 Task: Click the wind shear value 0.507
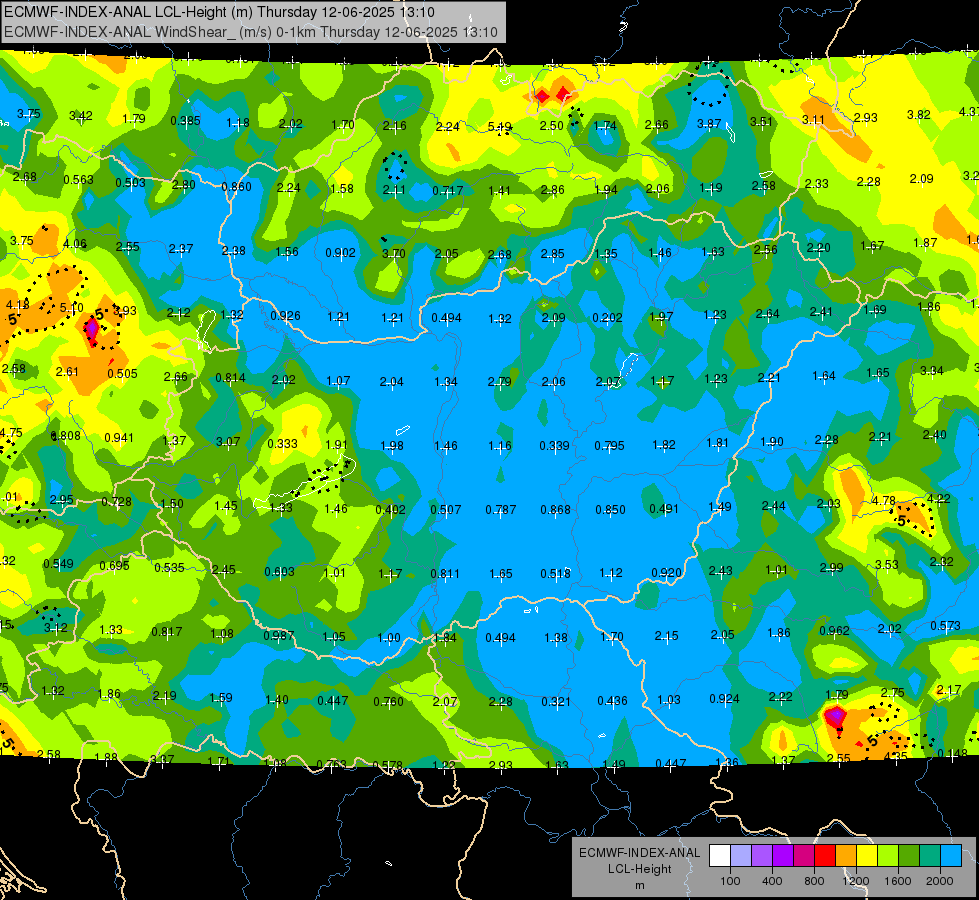click(445, 509)
